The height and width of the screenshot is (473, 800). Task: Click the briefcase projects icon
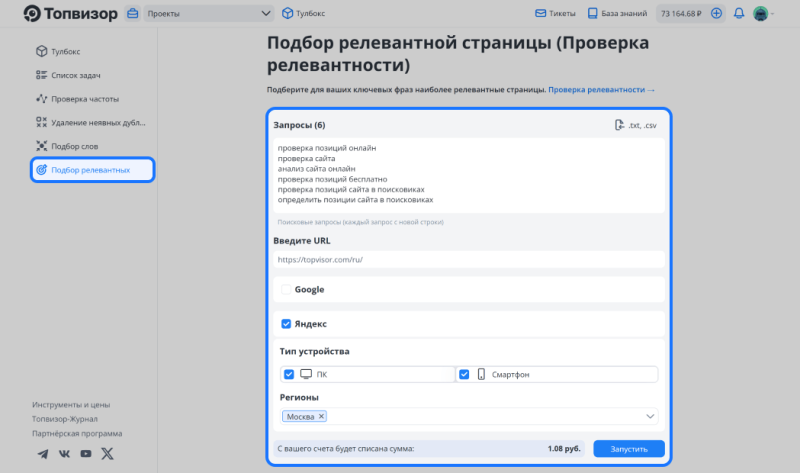coord(133,13)
